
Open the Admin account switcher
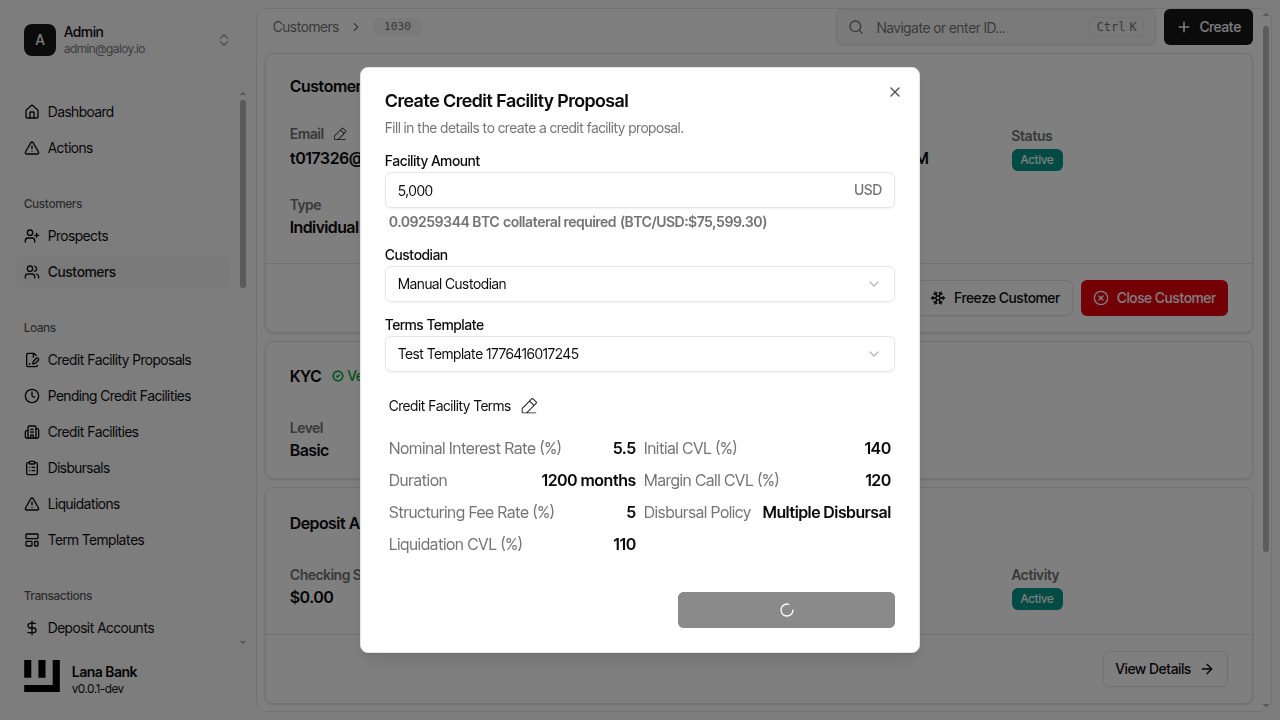[126, 40]
